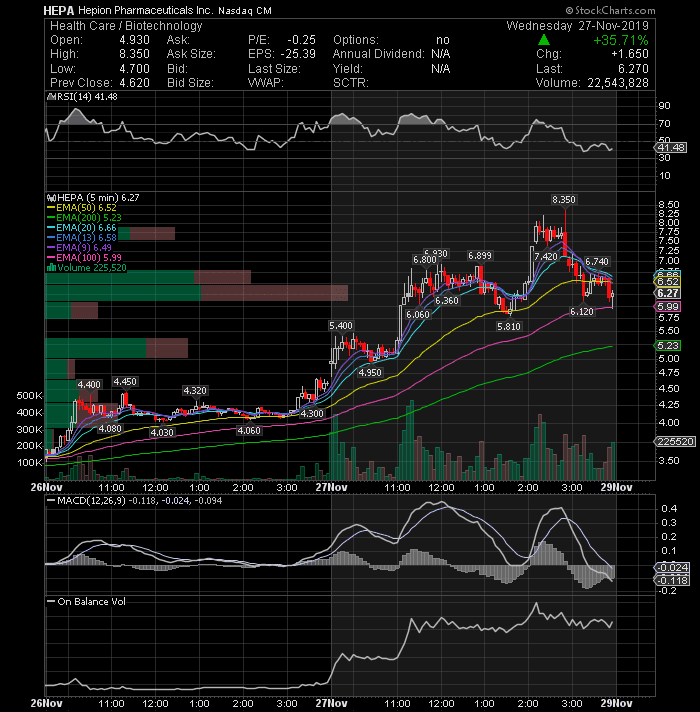Click the green 5.23 price axis tag
This screenshot has width=700, height=712.
tap(667, 346)
